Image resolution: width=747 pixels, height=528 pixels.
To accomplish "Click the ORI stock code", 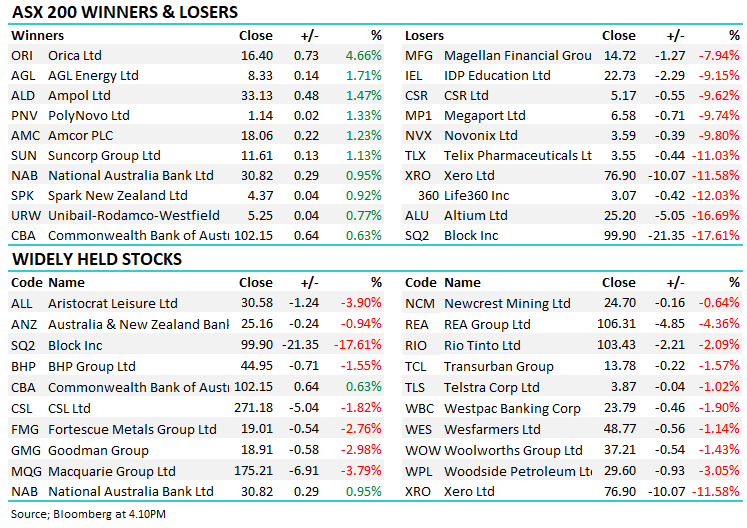I will [22, 56].
